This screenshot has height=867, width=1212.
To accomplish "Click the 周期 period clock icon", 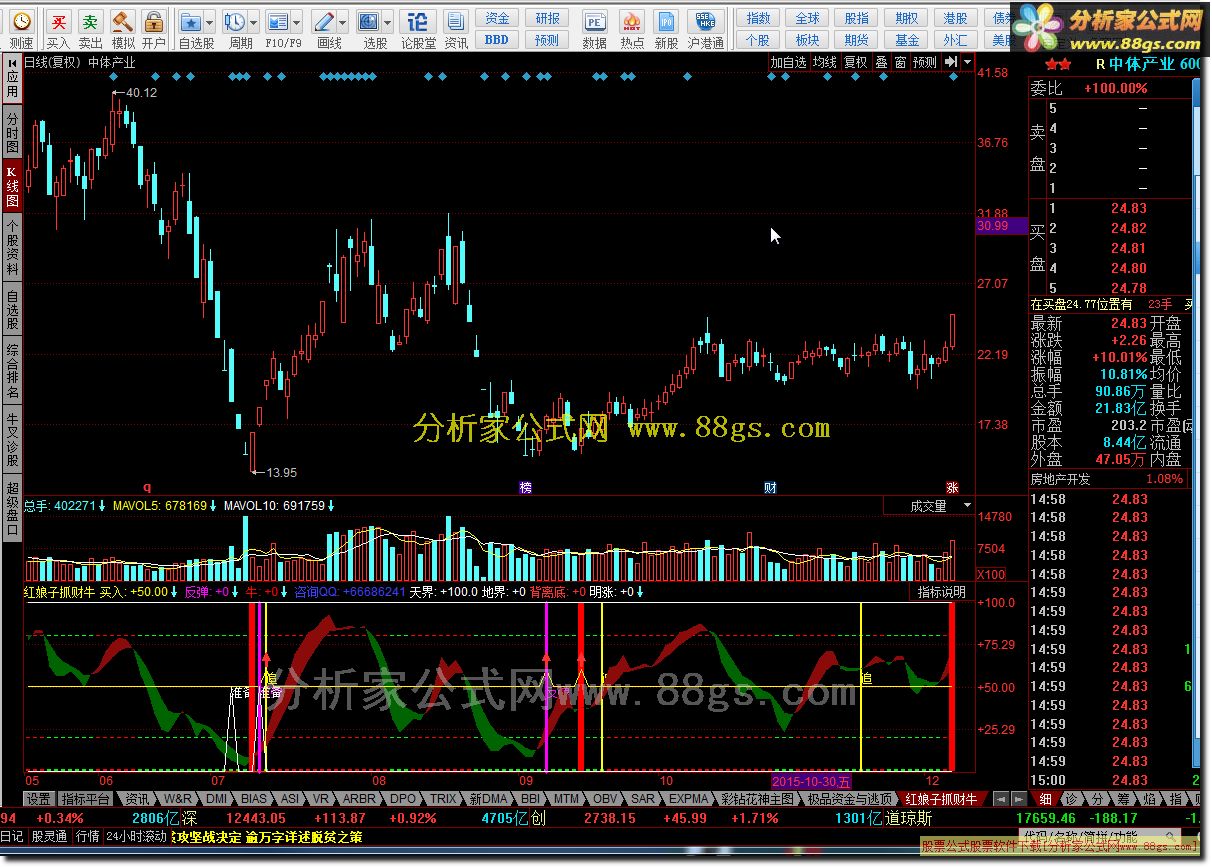I will pyautogui.click(x=235, y=20).
